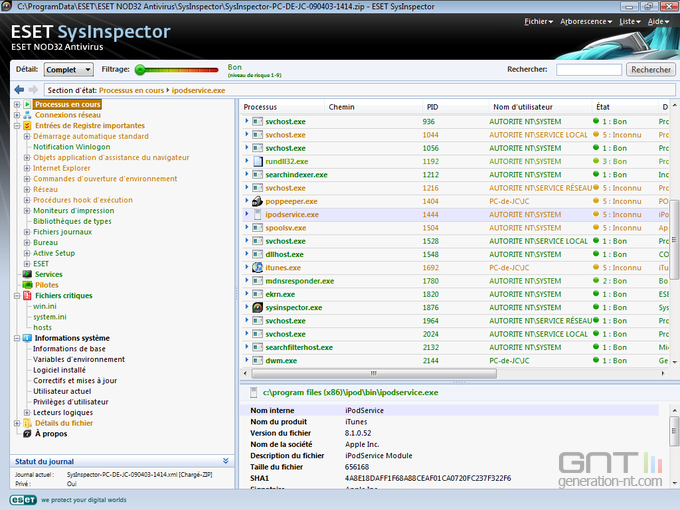Click the SHA1 hash value

coord(428,478)
